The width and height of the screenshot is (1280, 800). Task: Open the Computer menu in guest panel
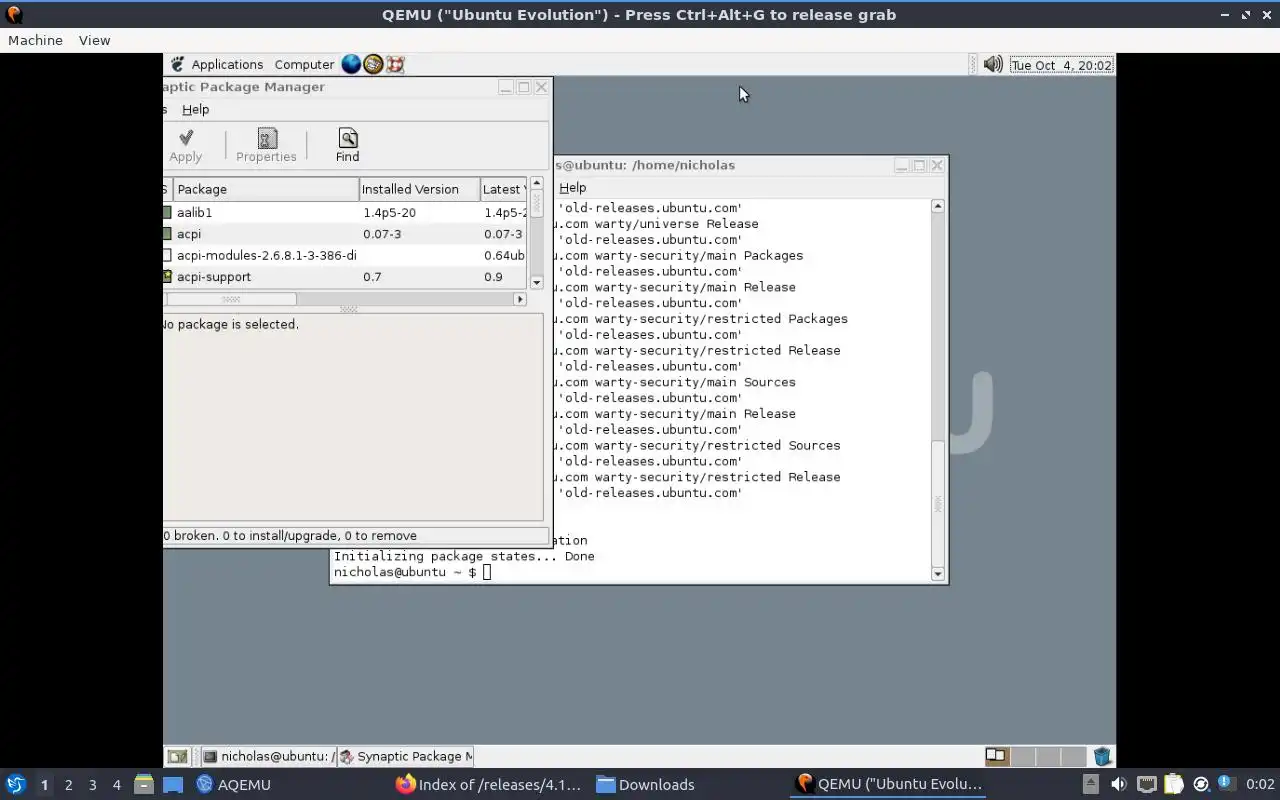304,64
